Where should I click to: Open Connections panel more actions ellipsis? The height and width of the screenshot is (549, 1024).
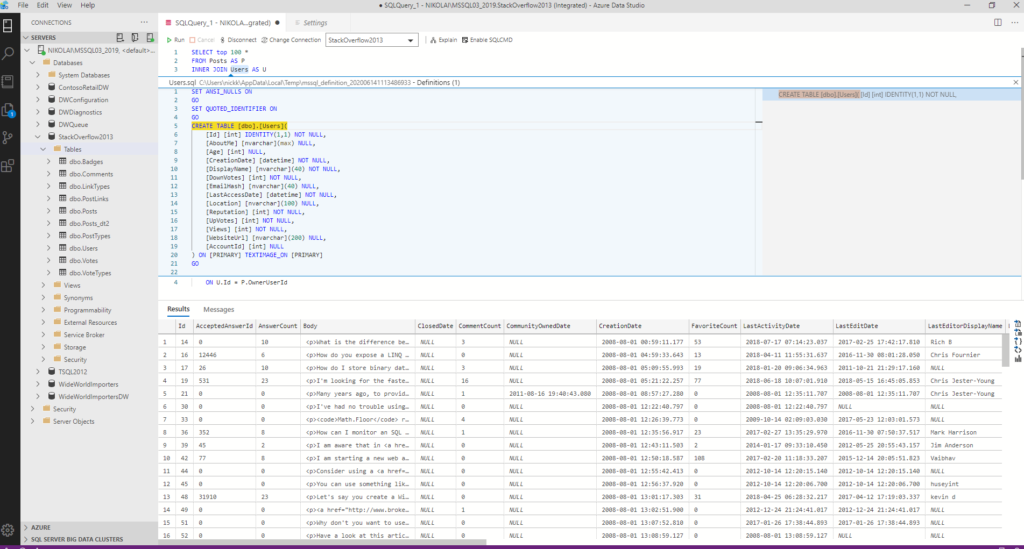pyautogui.click(x=144, y=22)
